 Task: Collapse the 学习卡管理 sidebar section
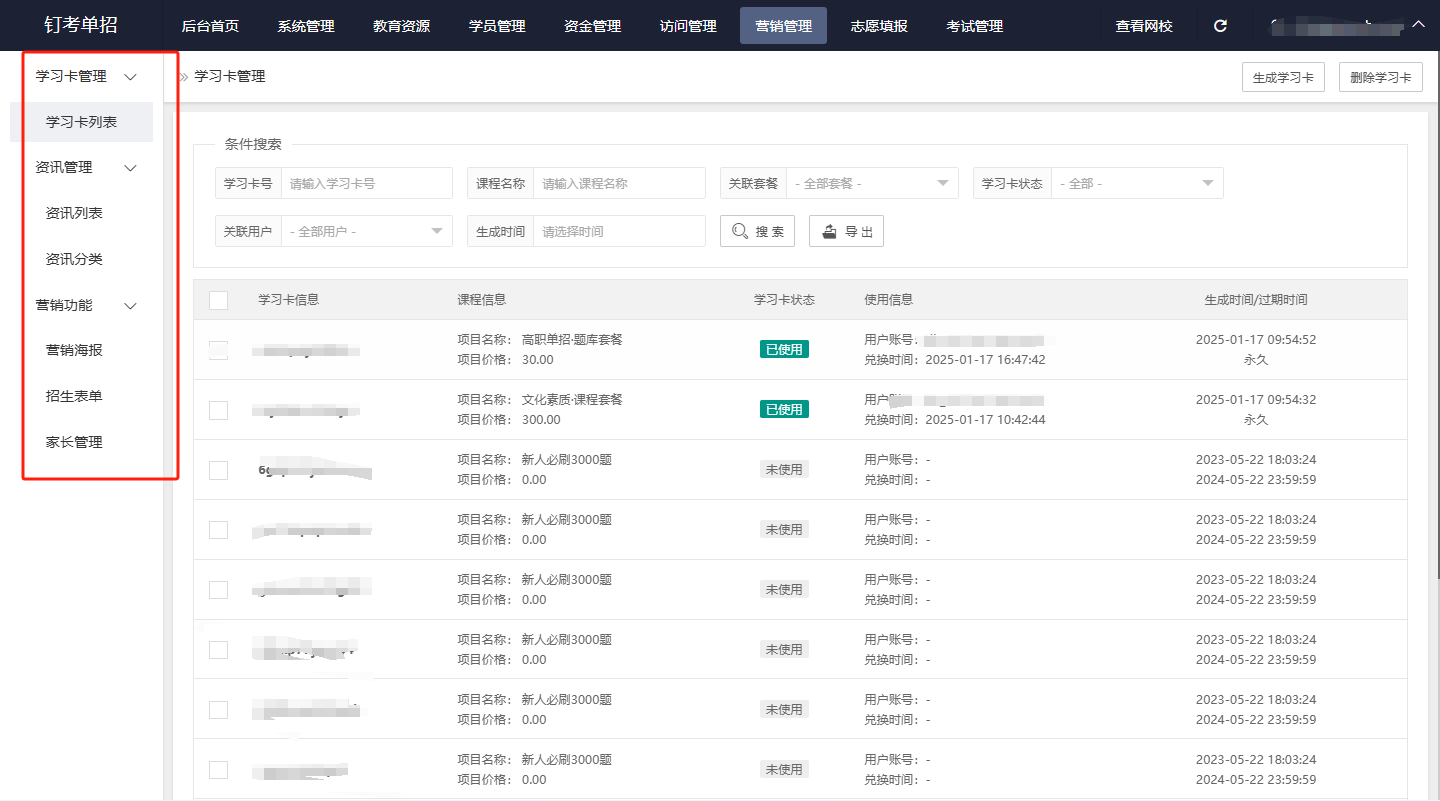(130, 76)
